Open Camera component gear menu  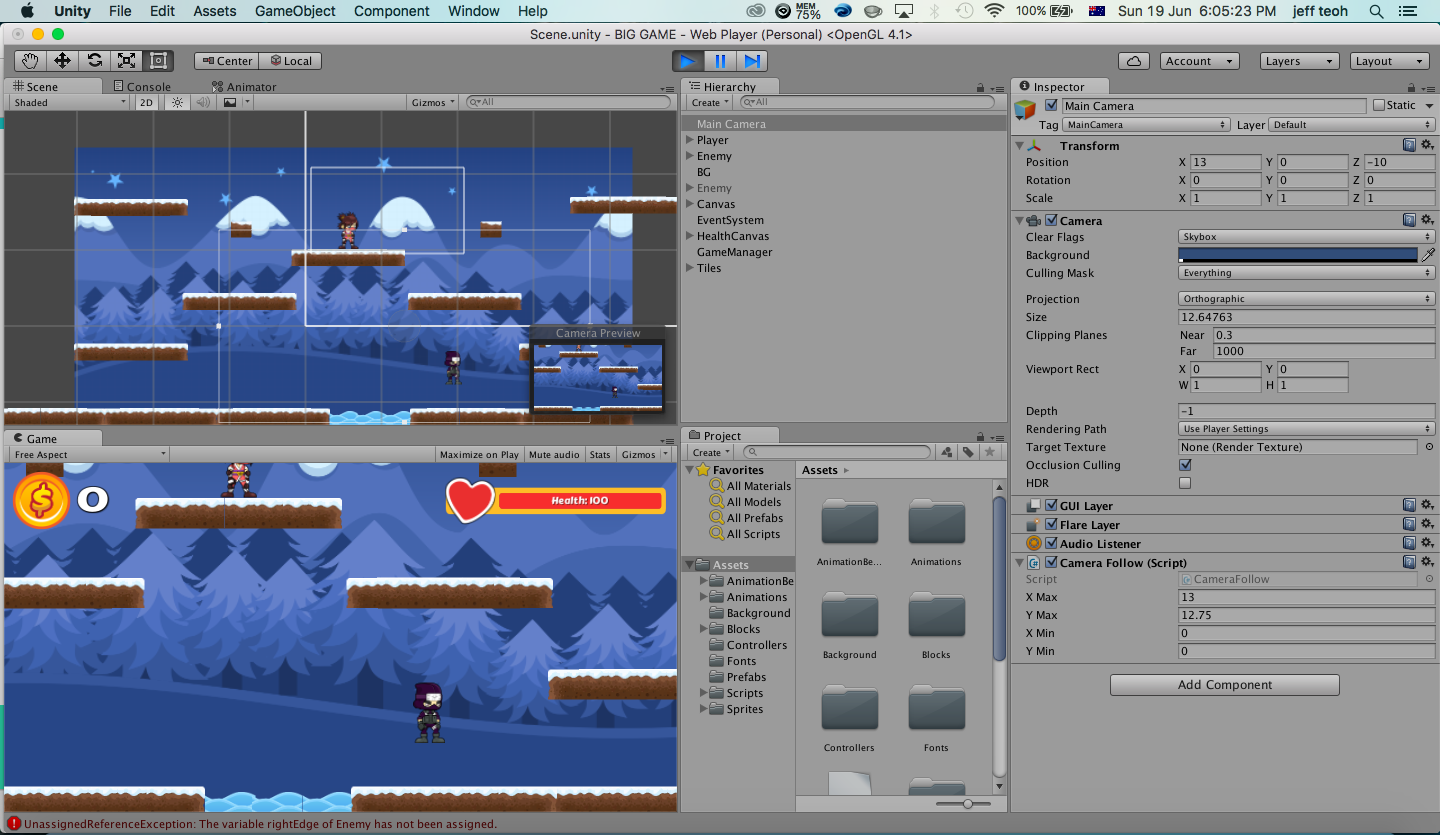click(1427, 220)
